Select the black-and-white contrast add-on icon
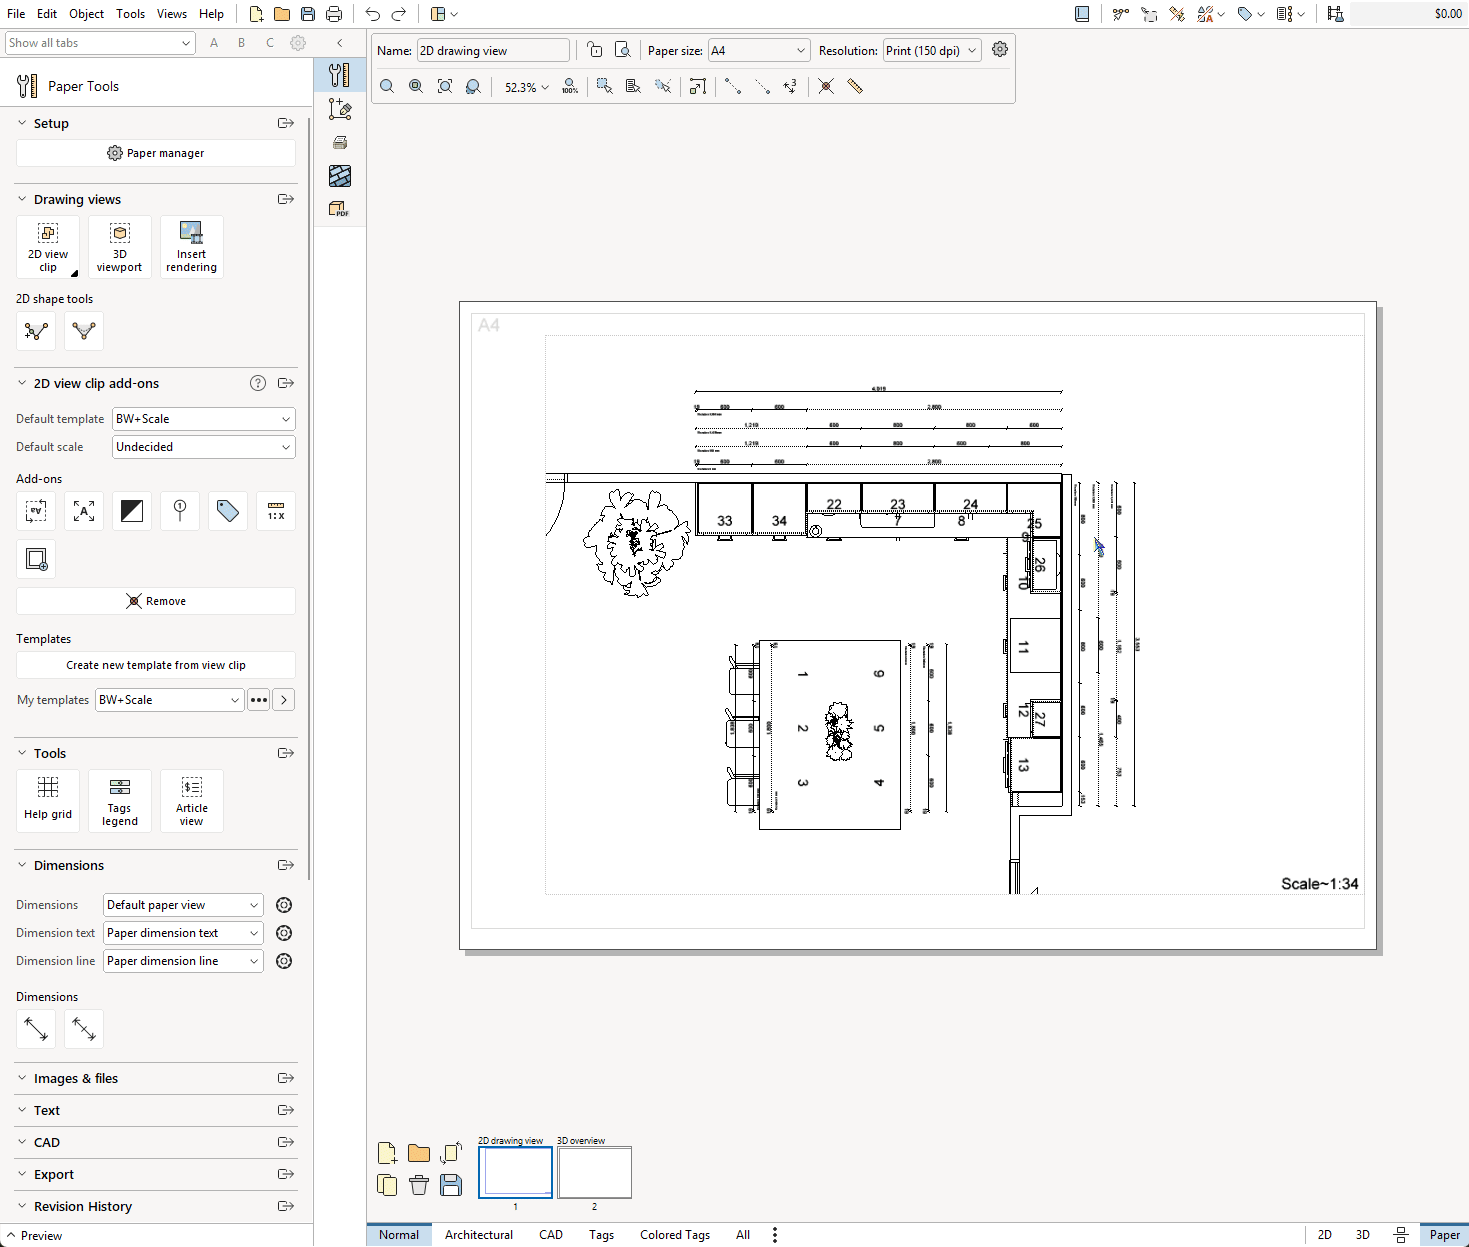Viewport: 1469px width, 1247px height. pos(132,511)
